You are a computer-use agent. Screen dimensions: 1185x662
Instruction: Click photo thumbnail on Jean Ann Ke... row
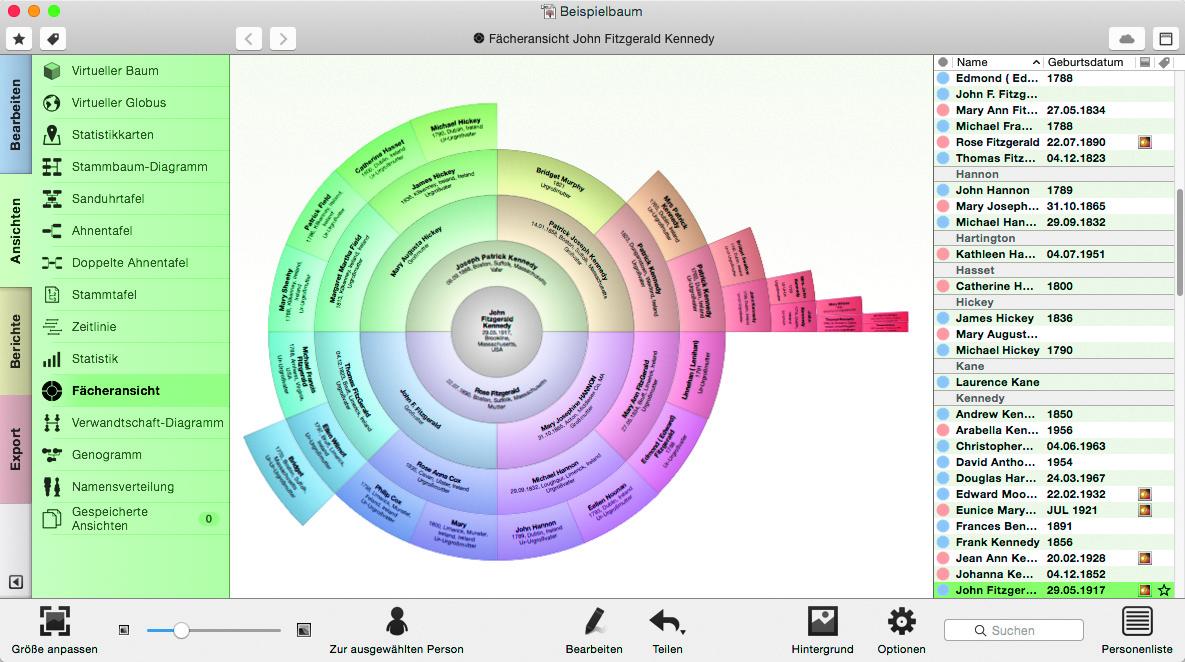pyautogui.click(x=1145, y=558)
